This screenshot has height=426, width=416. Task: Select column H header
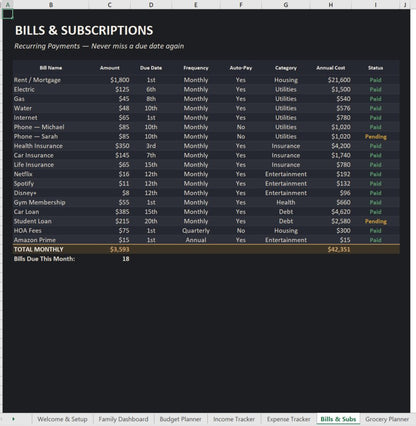coord(330,5)
